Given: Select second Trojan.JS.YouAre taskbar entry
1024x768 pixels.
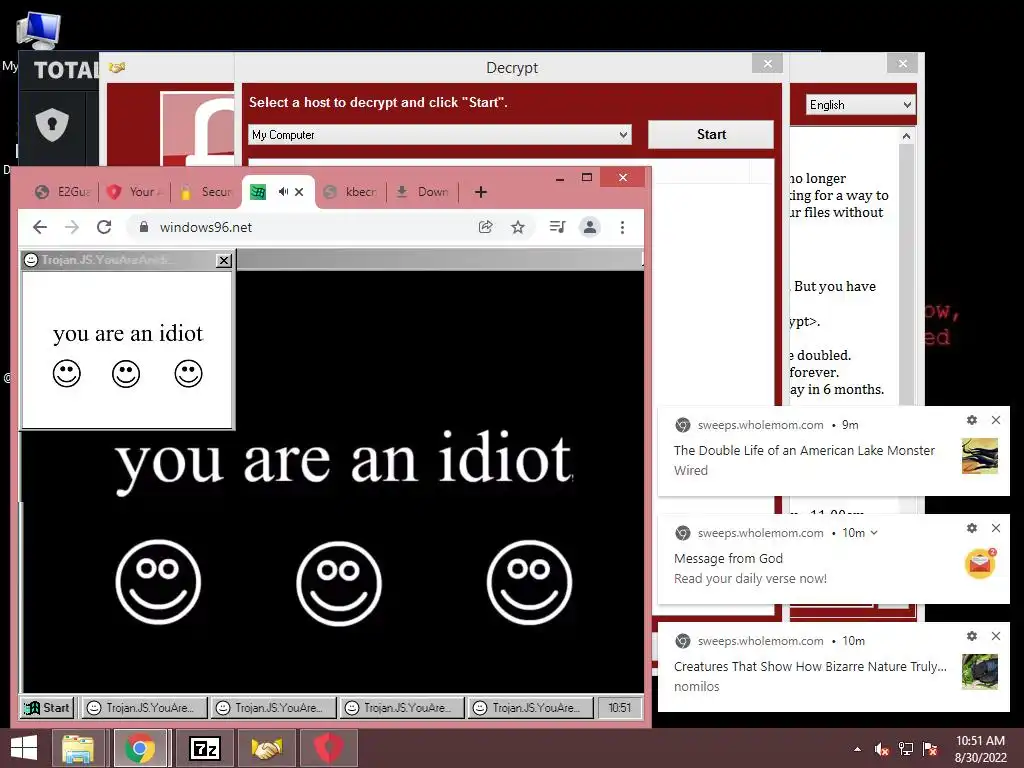Looking at the screenshot, I should tap(272, 707).
